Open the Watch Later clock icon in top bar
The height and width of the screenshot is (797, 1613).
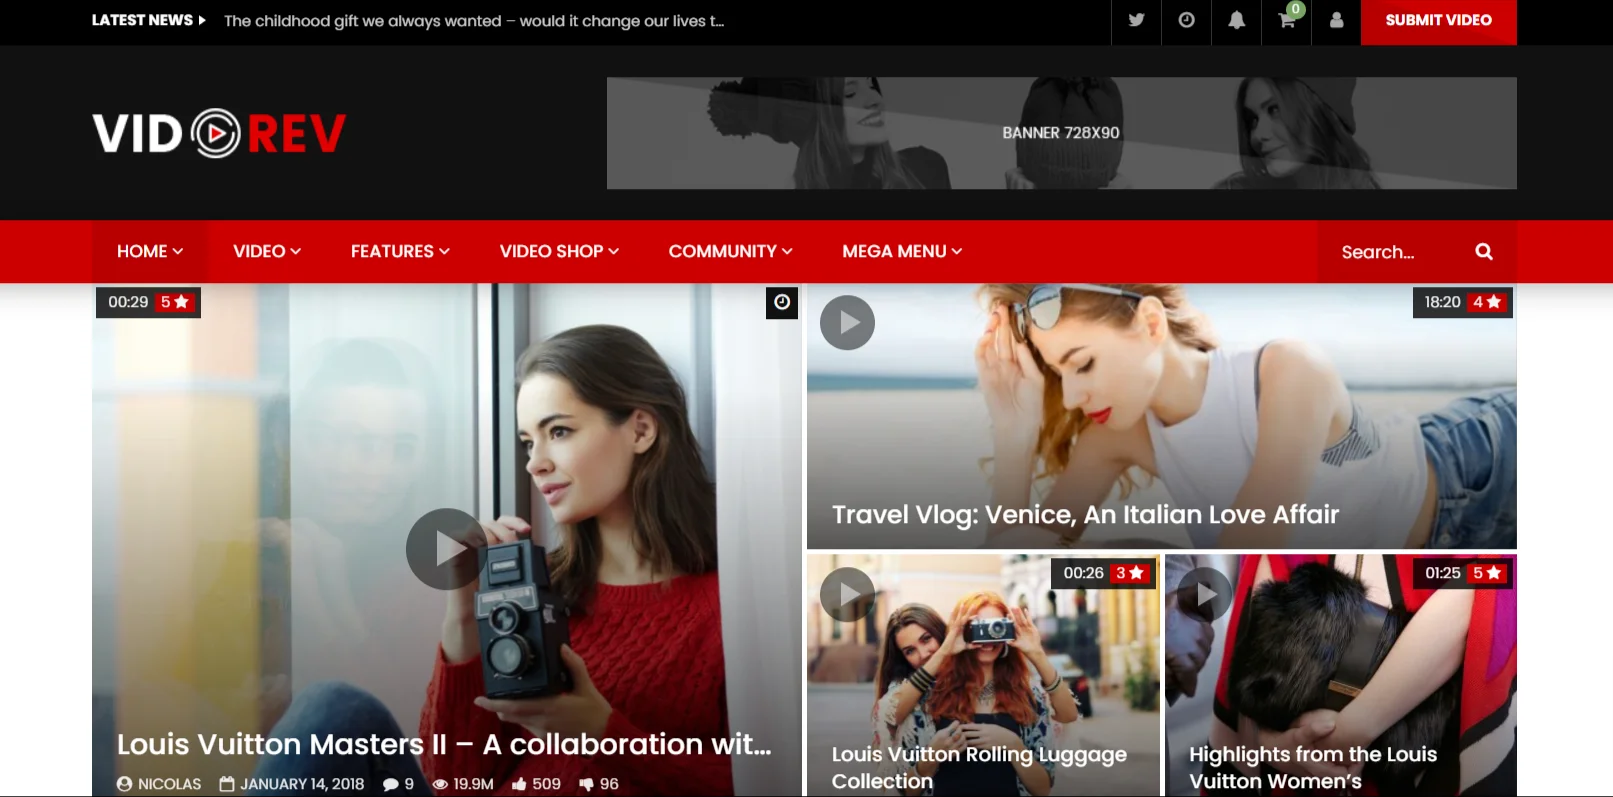click(1186, 20)
